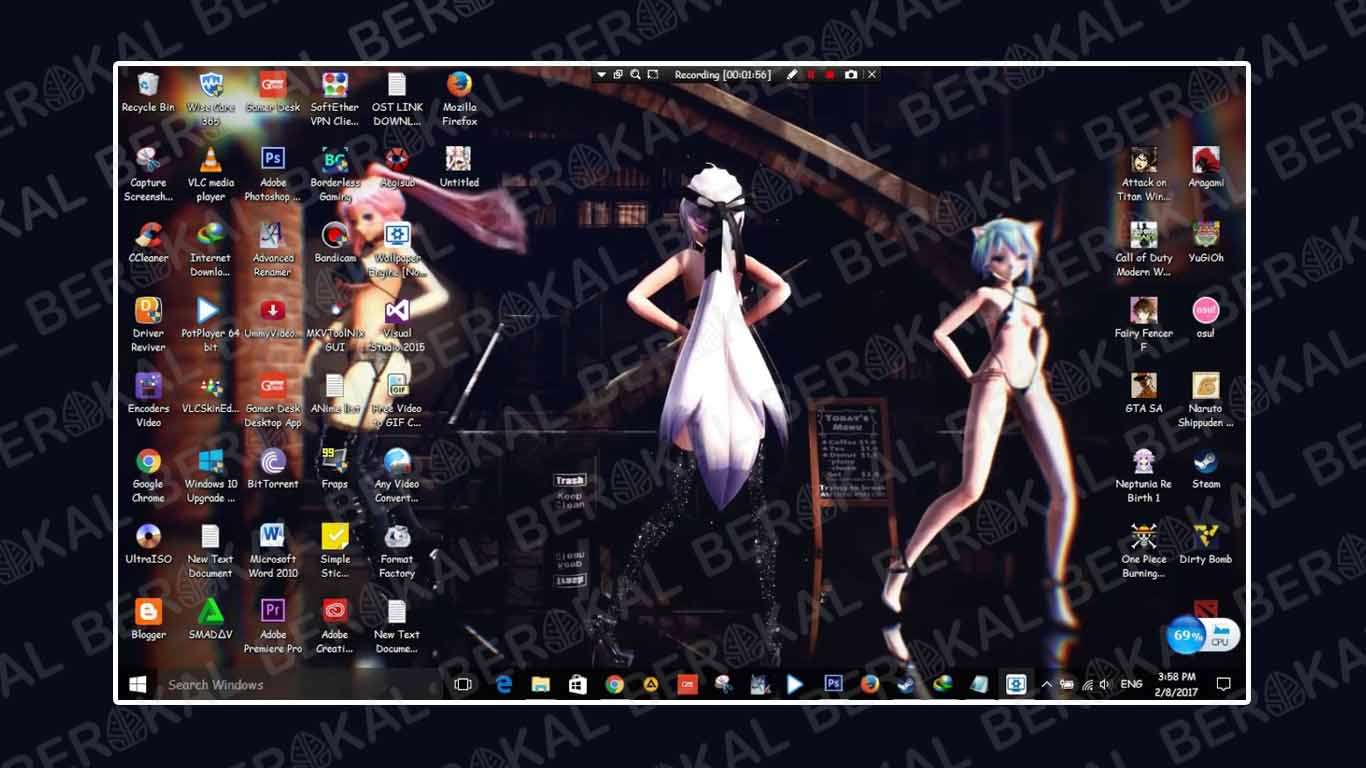Open the Steam desktop icon
The image size is (1366, 768).
(x=1204, y=467)
